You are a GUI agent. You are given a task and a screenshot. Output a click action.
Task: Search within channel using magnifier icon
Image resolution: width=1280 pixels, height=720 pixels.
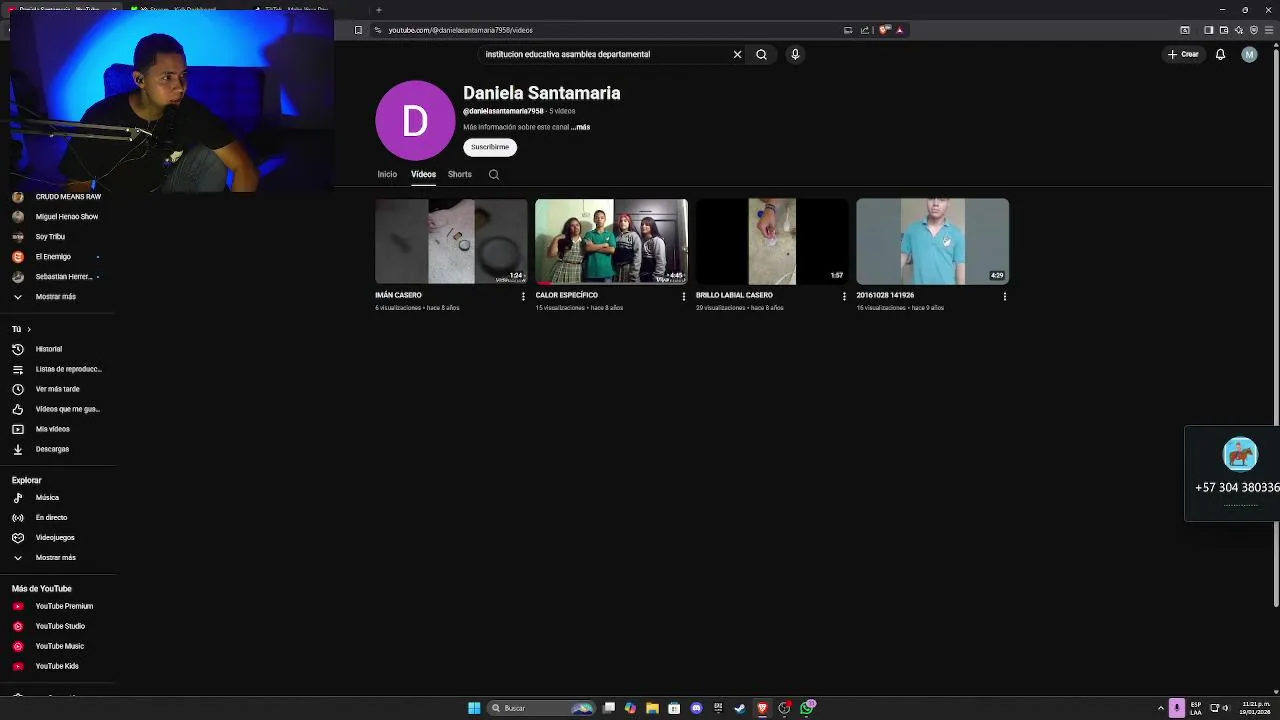494,174
